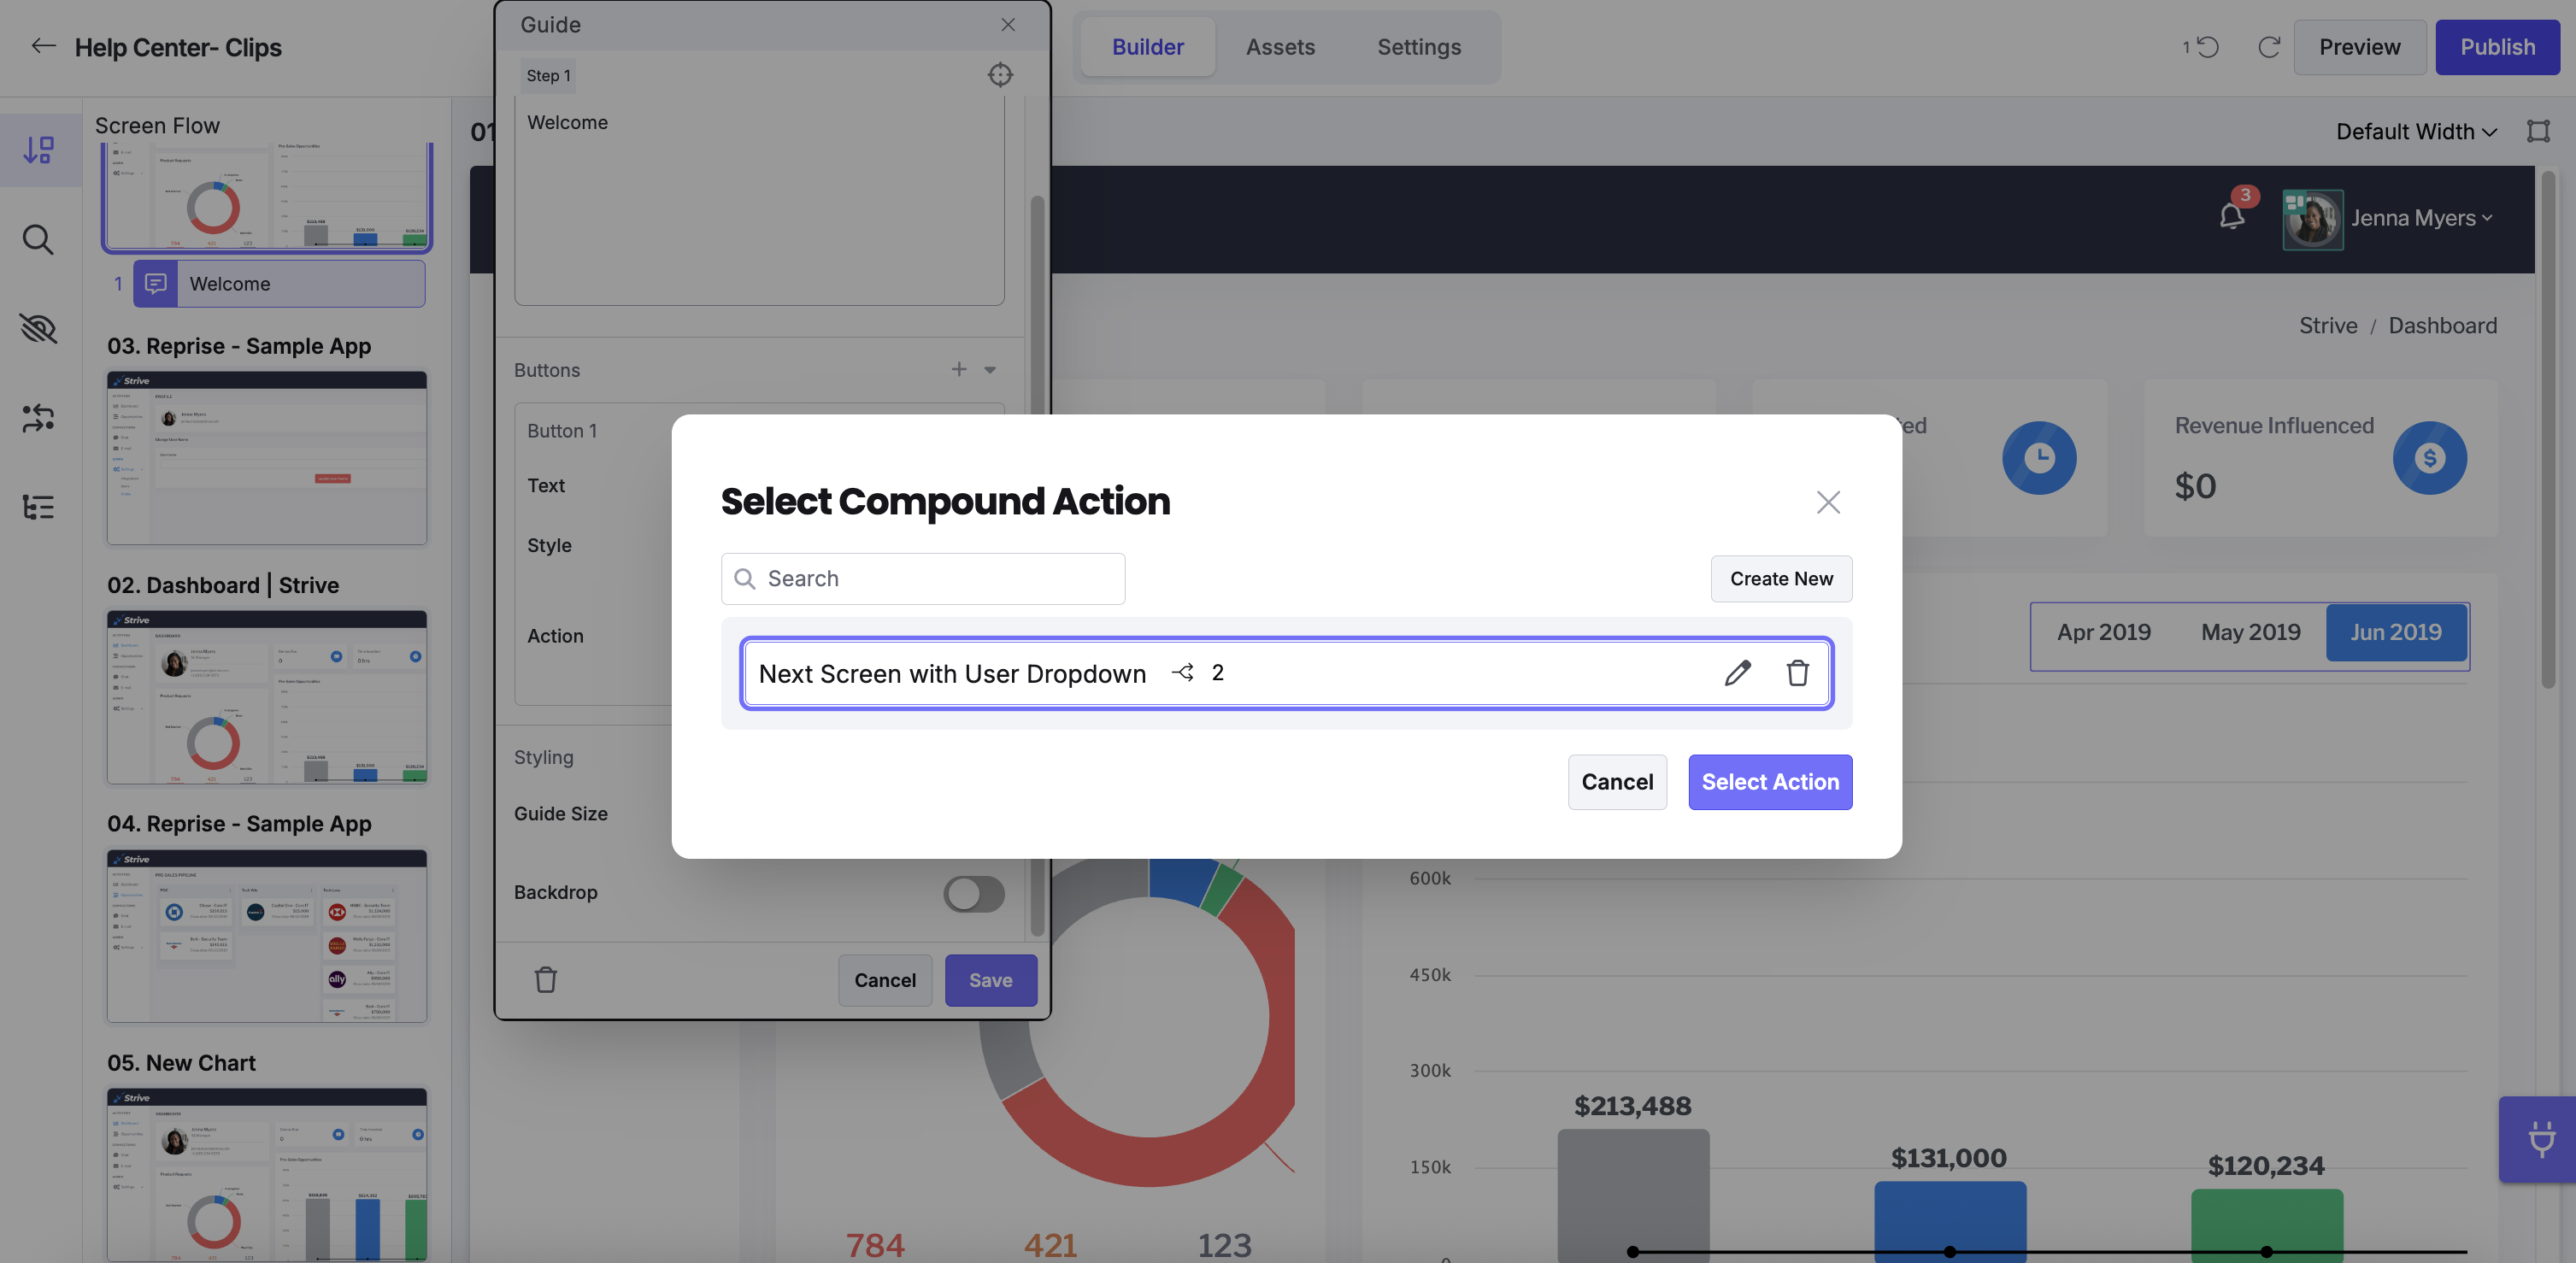
Task: Open the 04. Reprise - Sample App thumbnail
Action: (x=267, y=936)
